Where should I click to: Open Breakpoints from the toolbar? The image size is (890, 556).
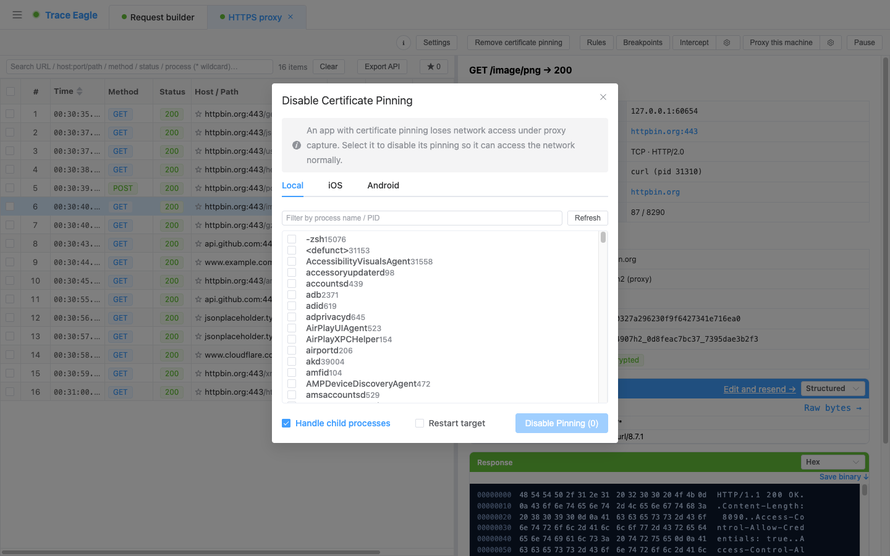[x=643, y=43]
